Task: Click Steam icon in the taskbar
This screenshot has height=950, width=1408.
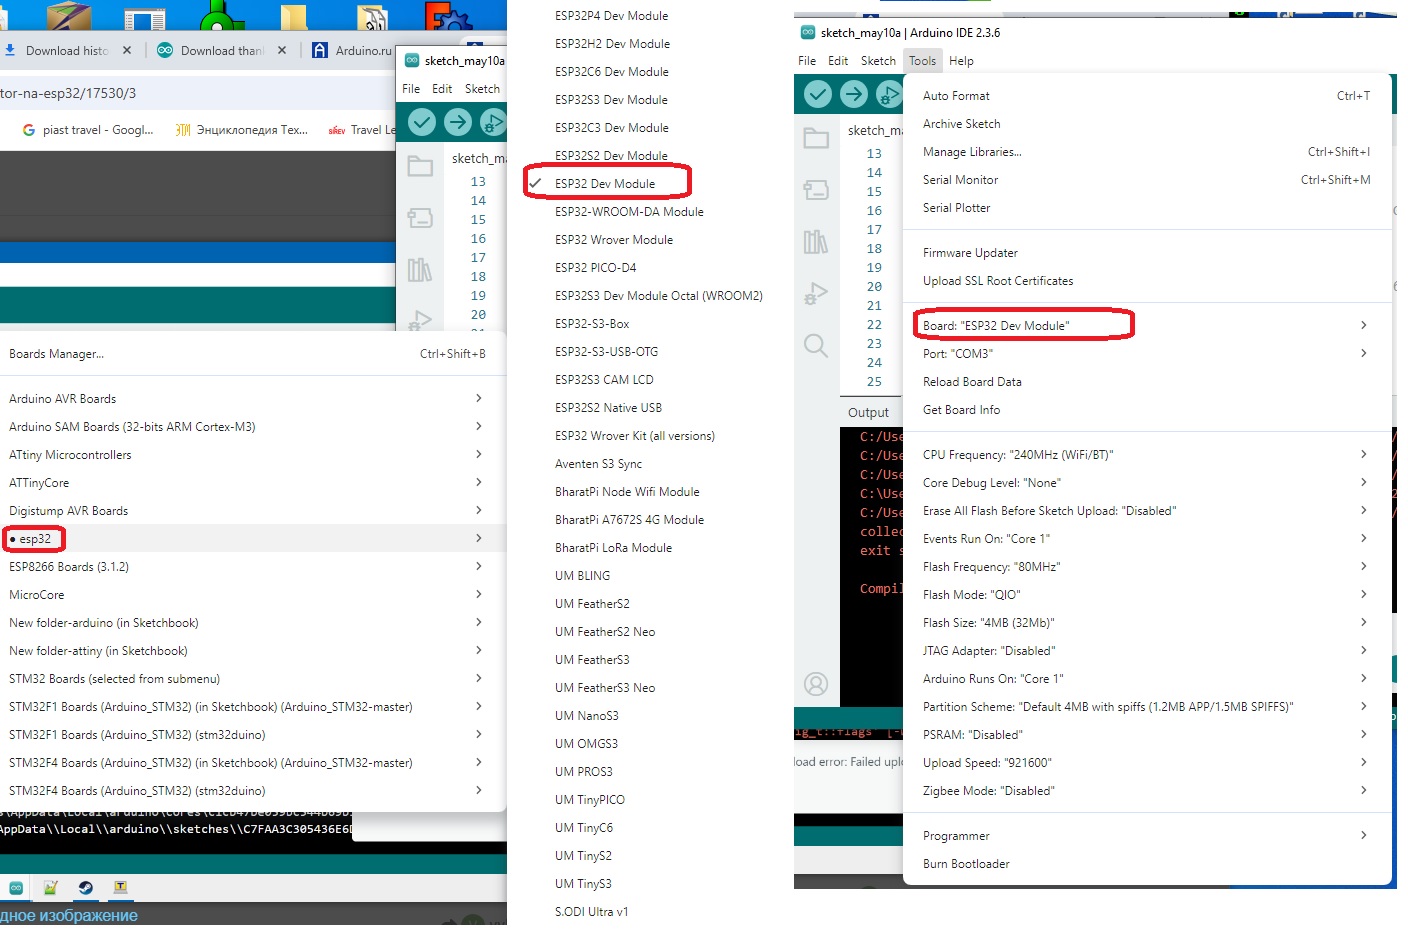Action: (x=86, y=887)
